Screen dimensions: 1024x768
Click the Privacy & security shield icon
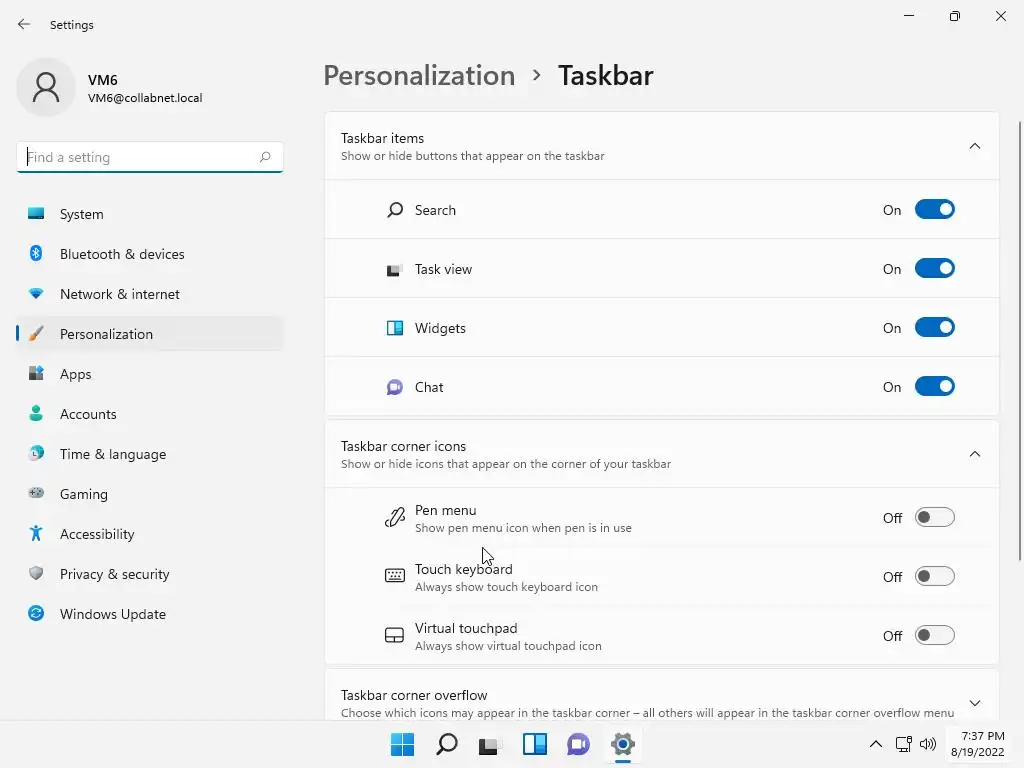[36, 573]
